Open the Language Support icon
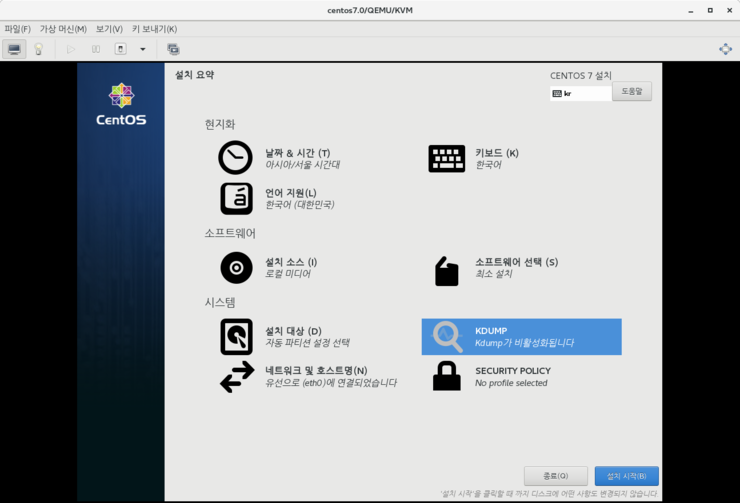 point(236,198)
